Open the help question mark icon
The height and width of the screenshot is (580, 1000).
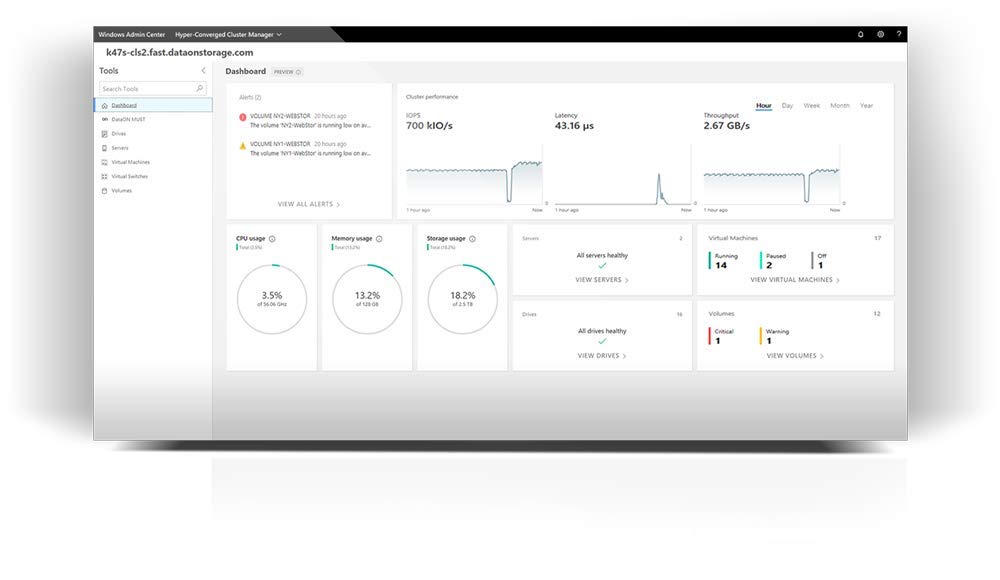point(899,34)
